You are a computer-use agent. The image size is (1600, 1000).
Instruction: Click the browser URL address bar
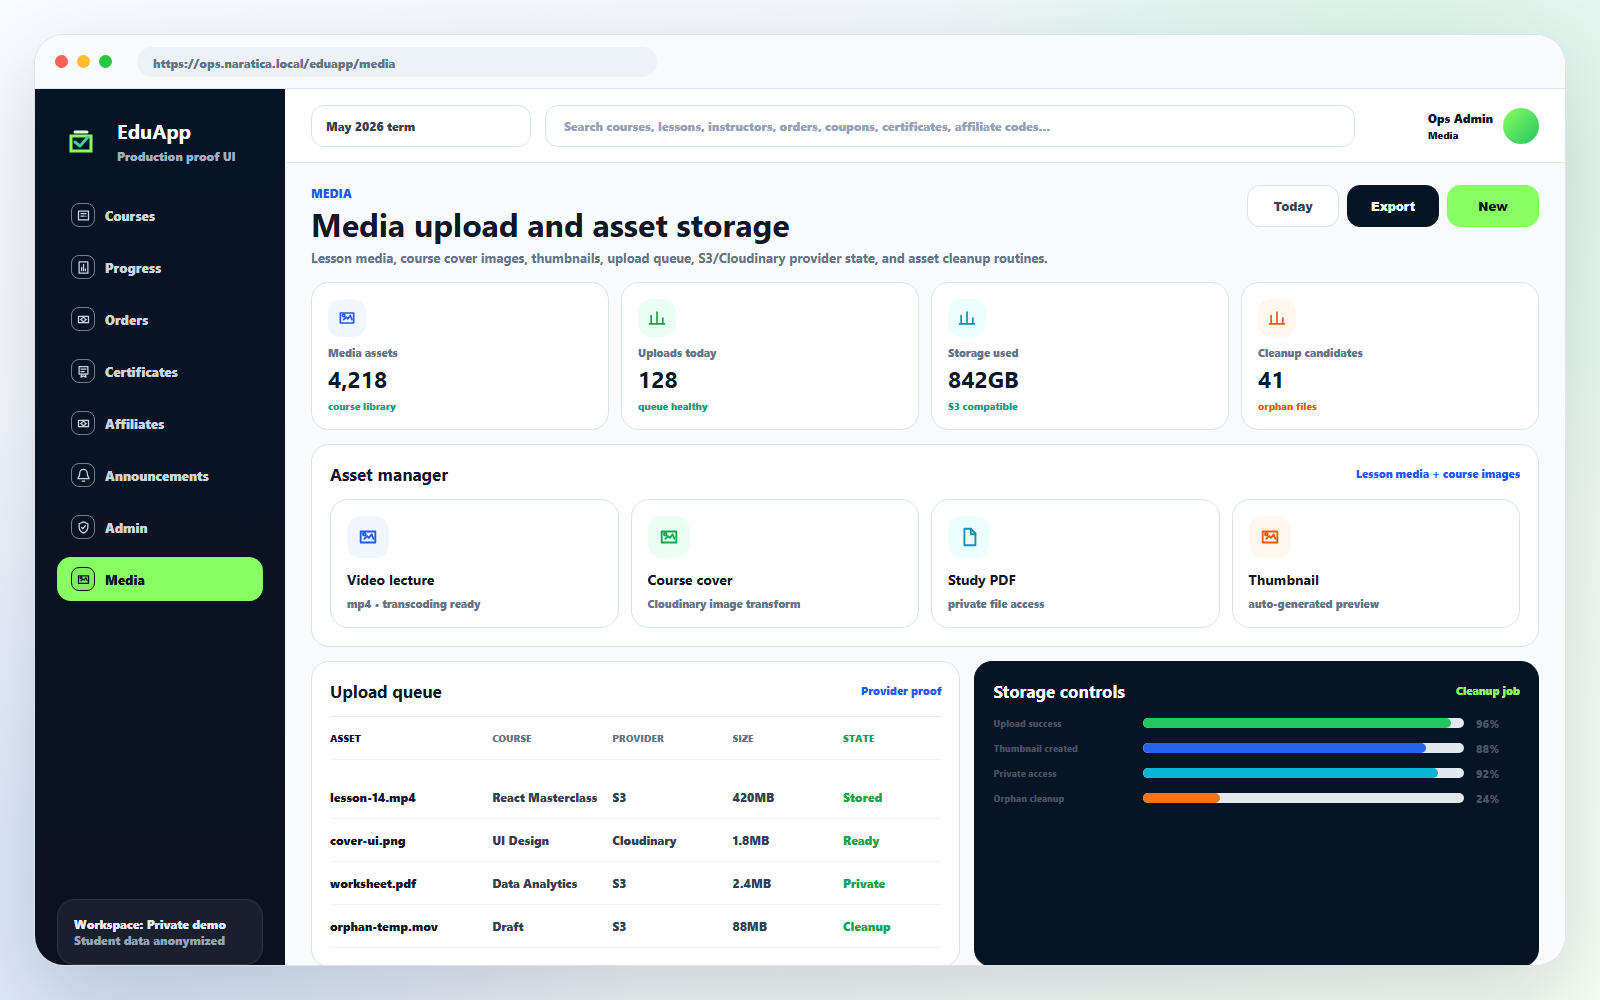point(397,62)
